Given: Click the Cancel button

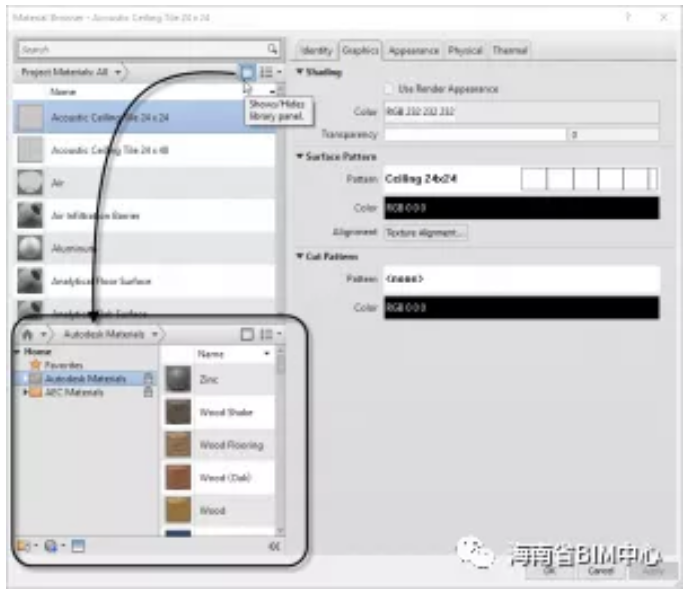Looking at the screenshot, I should pos(601,571).
